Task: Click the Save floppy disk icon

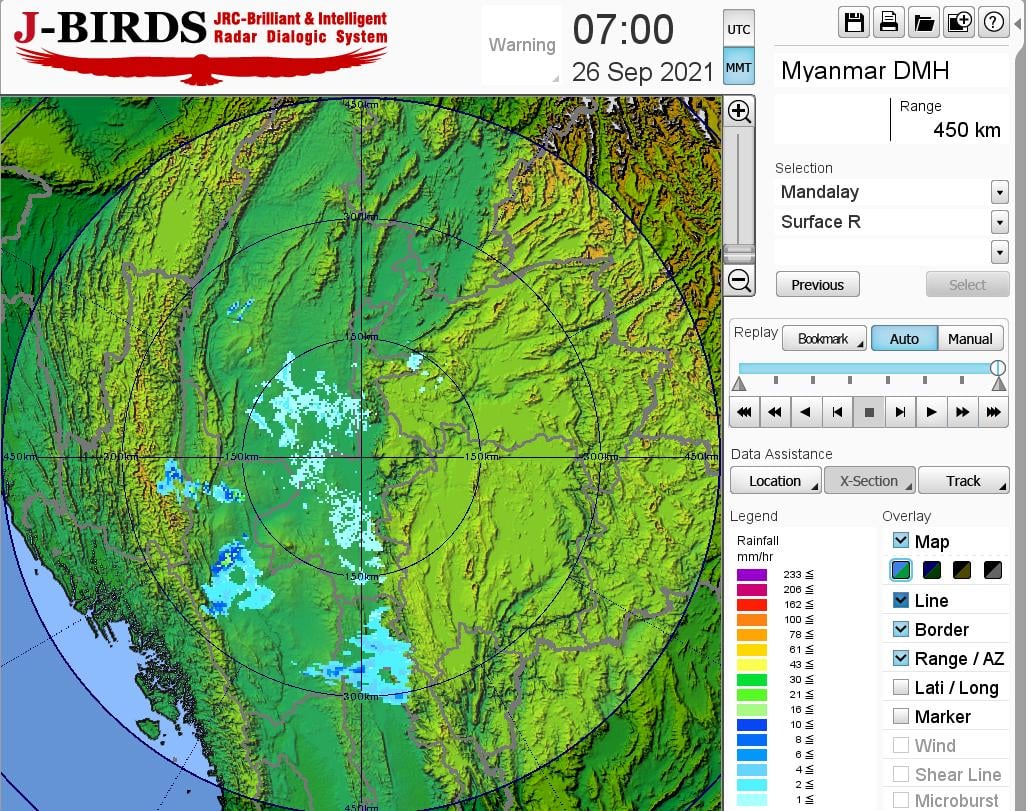Action: click(x=854, y=23)
